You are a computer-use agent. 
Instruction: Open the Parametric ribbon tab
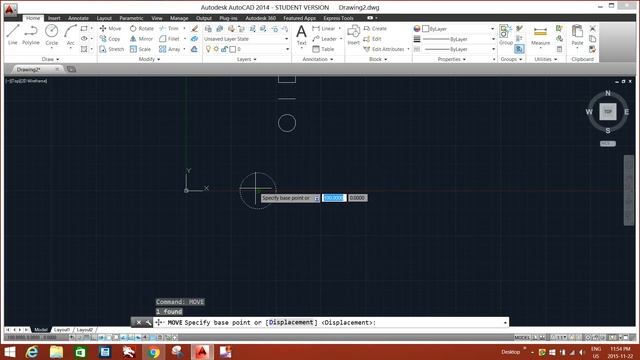[131, 18]
